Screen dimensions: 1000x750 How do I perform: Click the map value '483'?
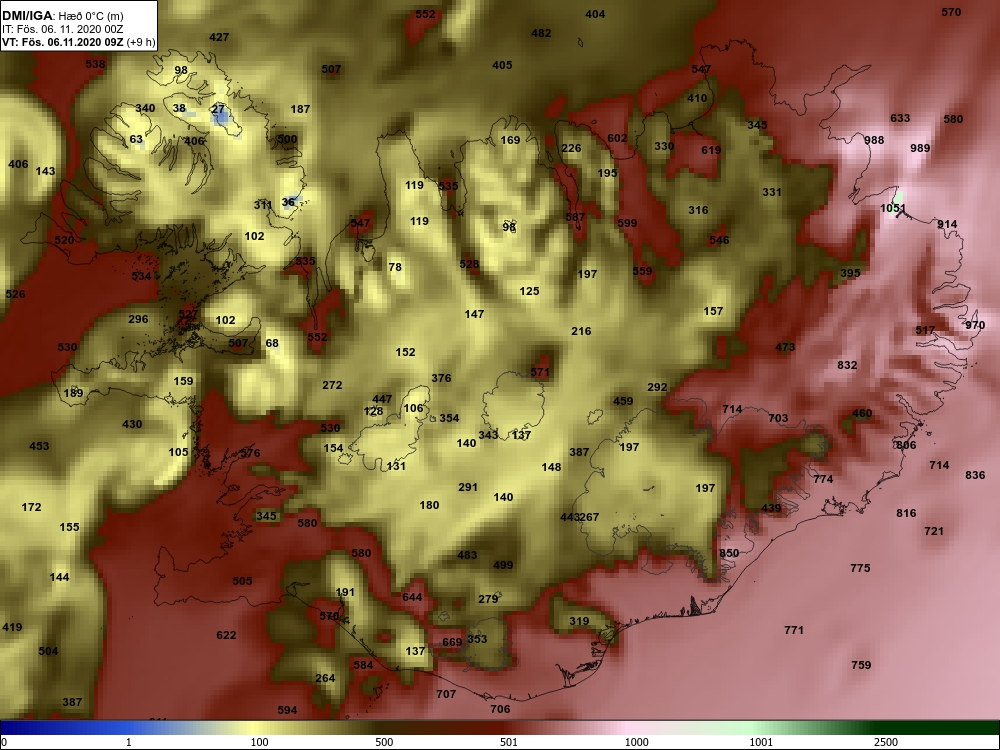pyautogui.click(x=467, y=555)
